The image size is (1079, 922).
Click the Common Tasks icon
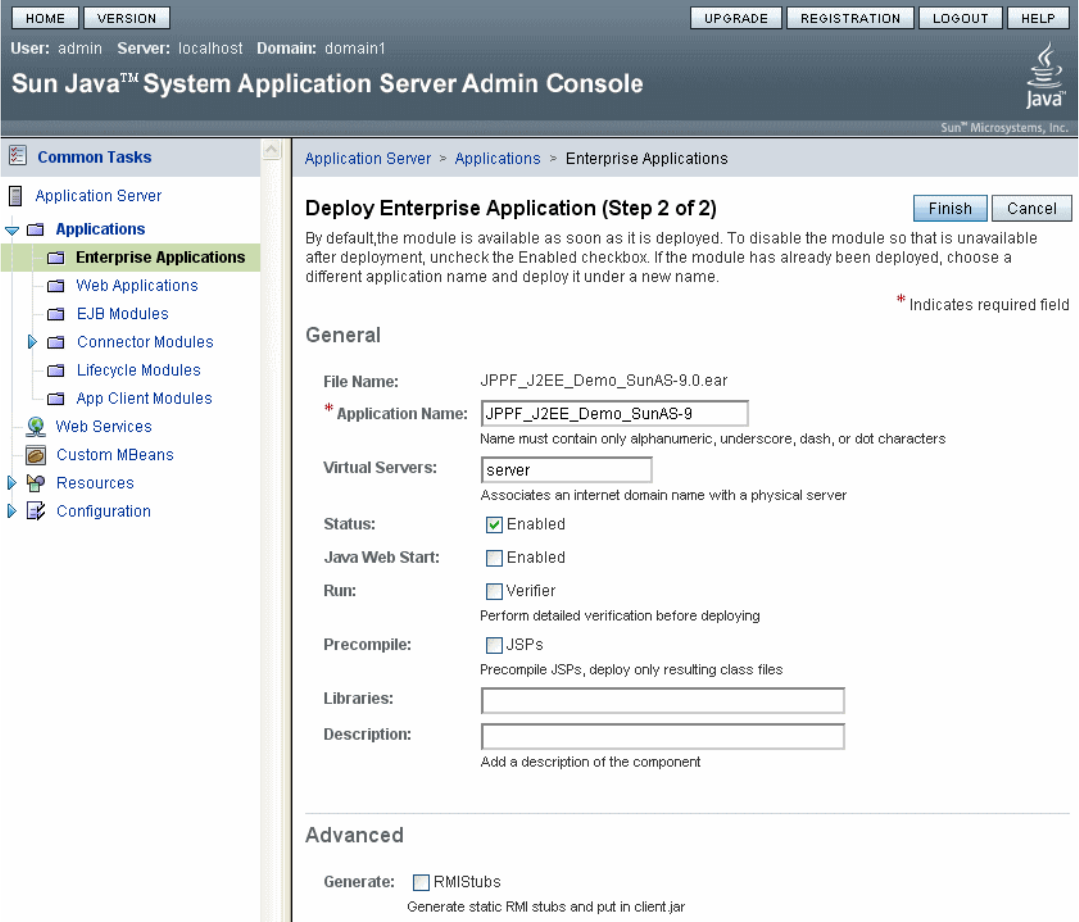[x=17, y=156]
